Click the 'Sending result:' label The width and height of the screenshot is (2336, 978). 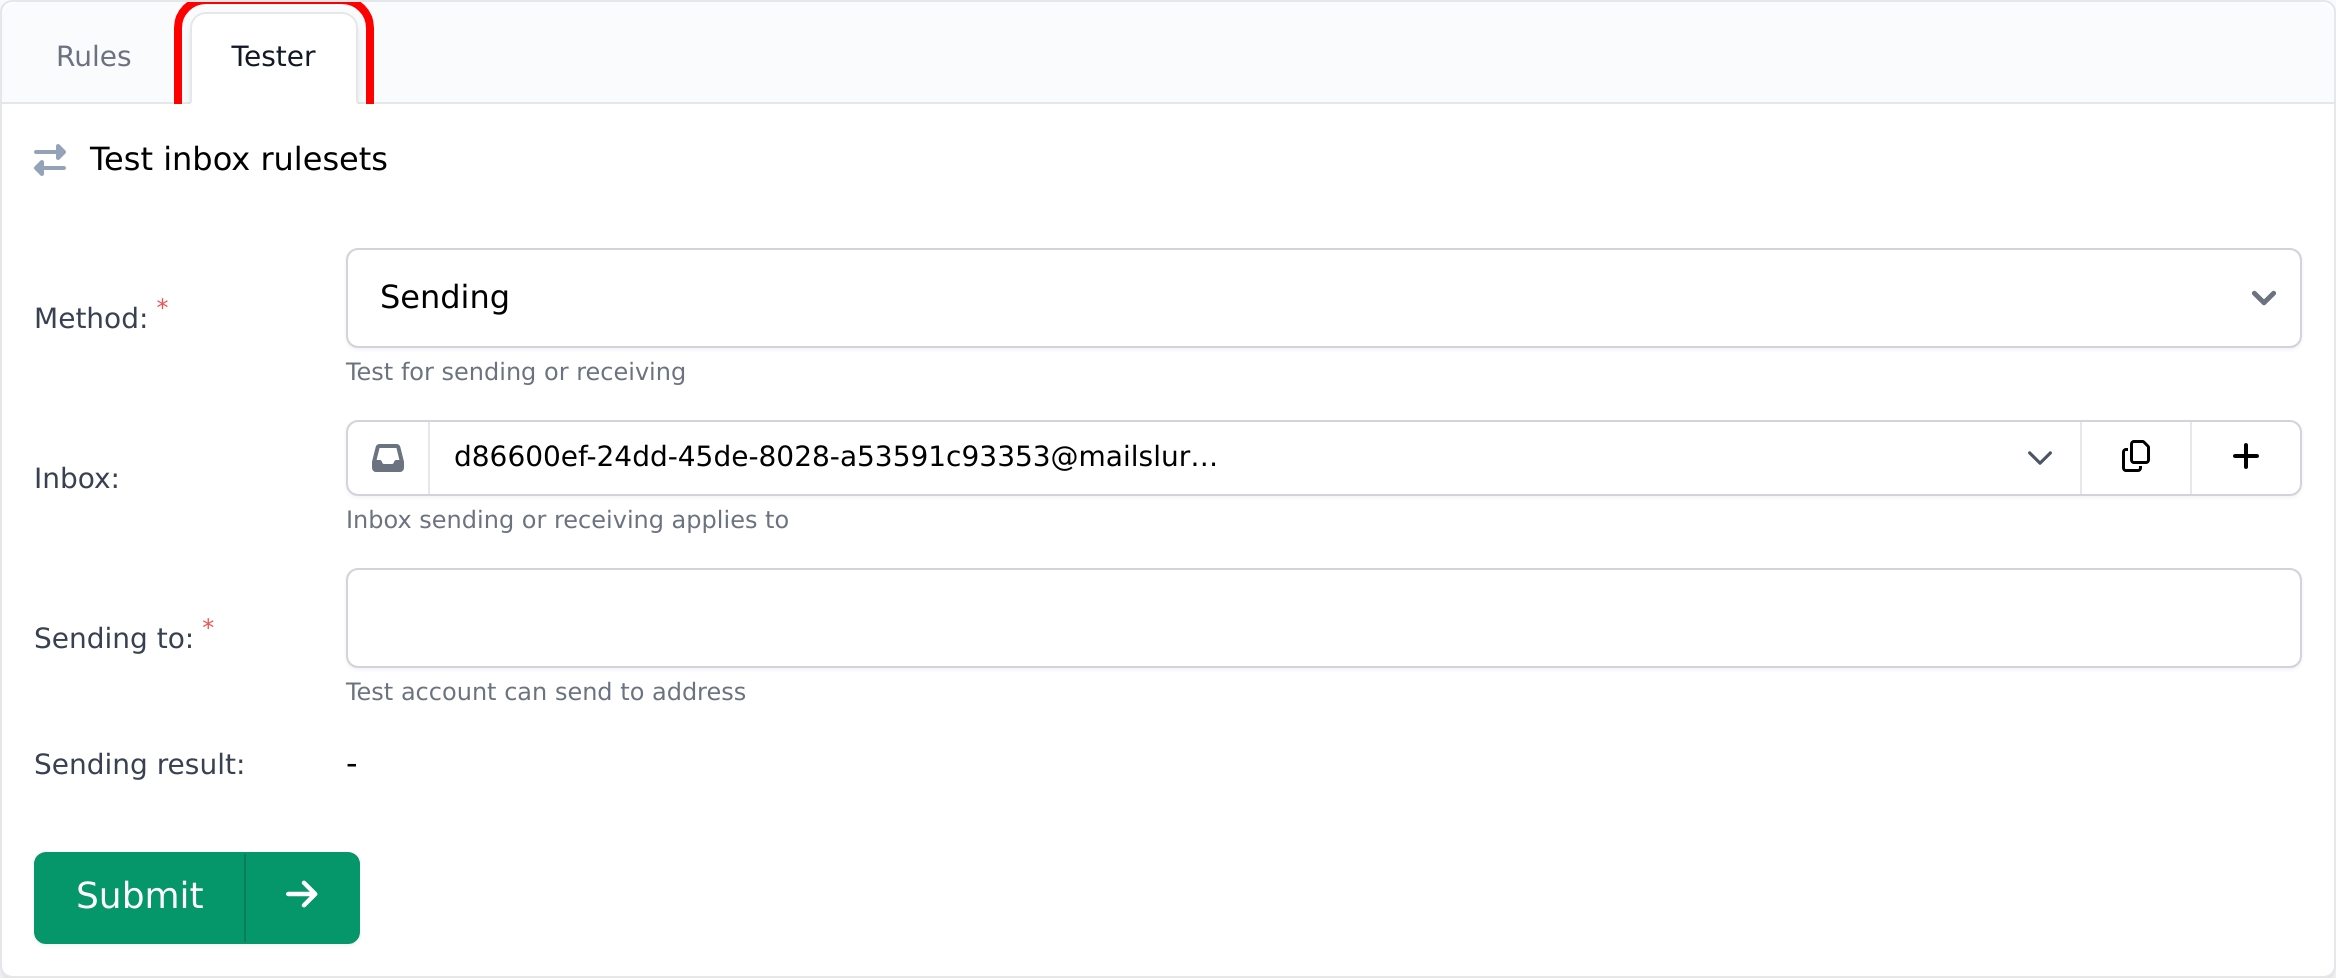click(x=139, y=764)
